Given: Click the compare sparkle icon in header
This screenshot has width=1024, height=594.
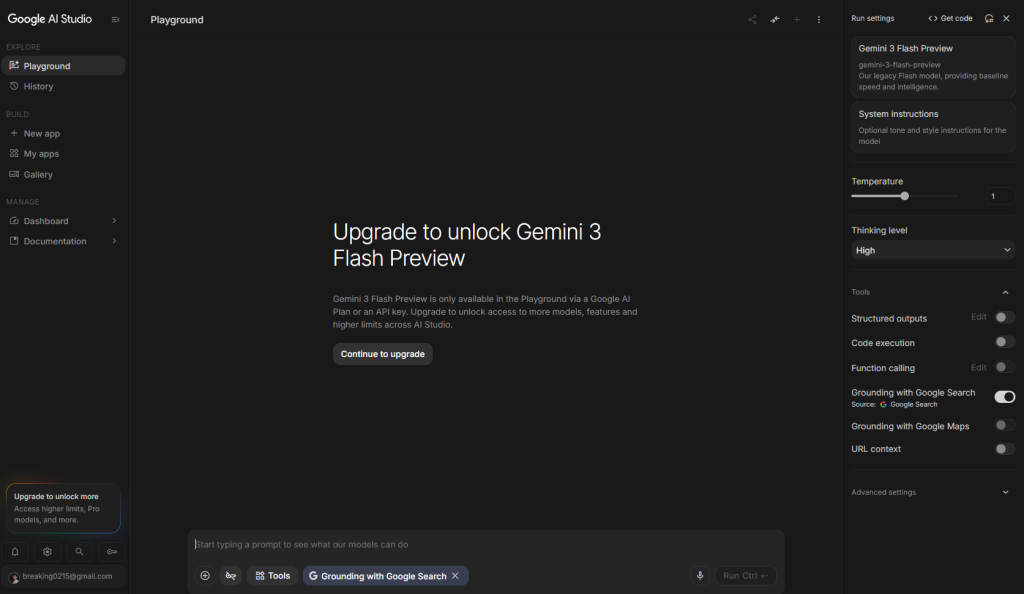Looking at the screenshot, I should click(x=775, y=20).
